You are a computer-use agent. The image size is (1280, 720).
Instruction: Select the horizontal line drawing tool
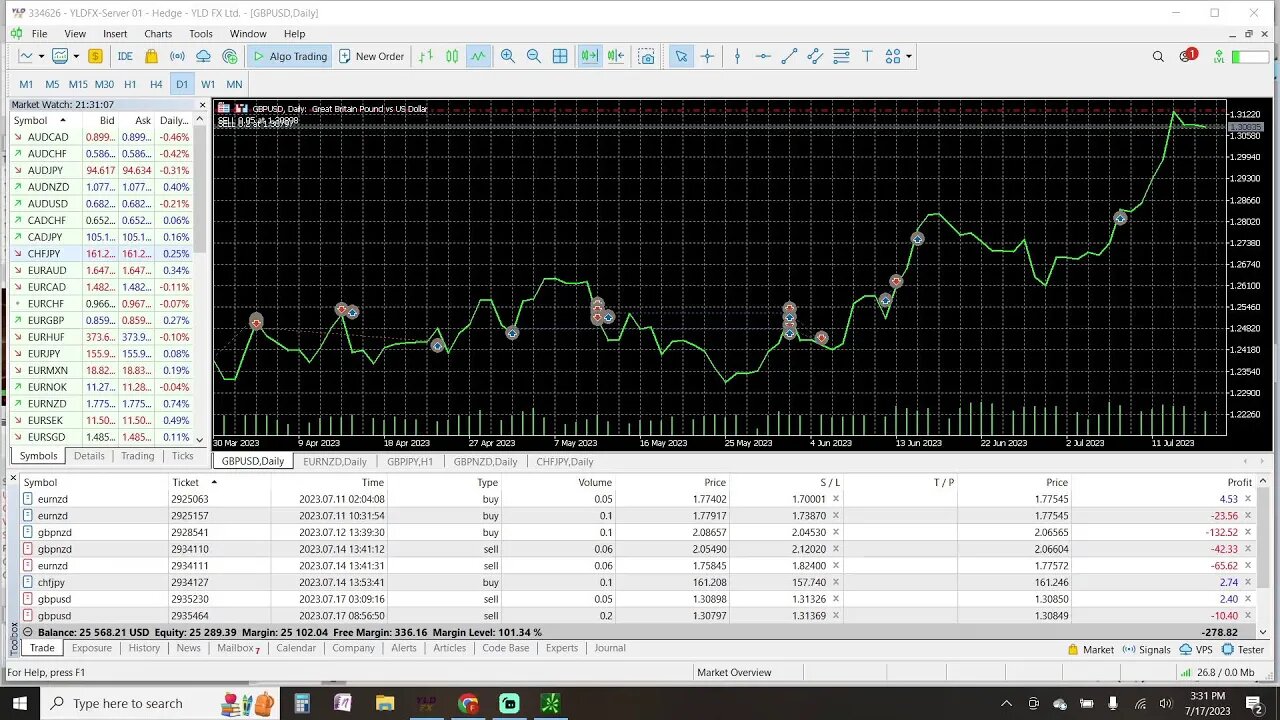(x=763, y=57)
